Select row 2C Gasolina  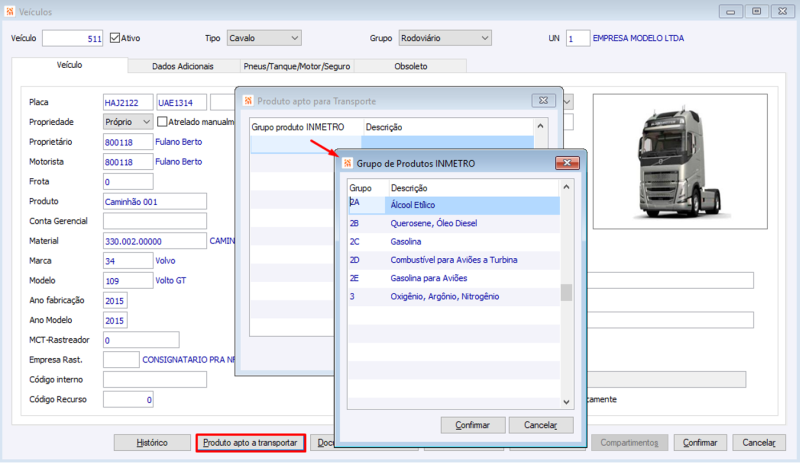[454, 241]
